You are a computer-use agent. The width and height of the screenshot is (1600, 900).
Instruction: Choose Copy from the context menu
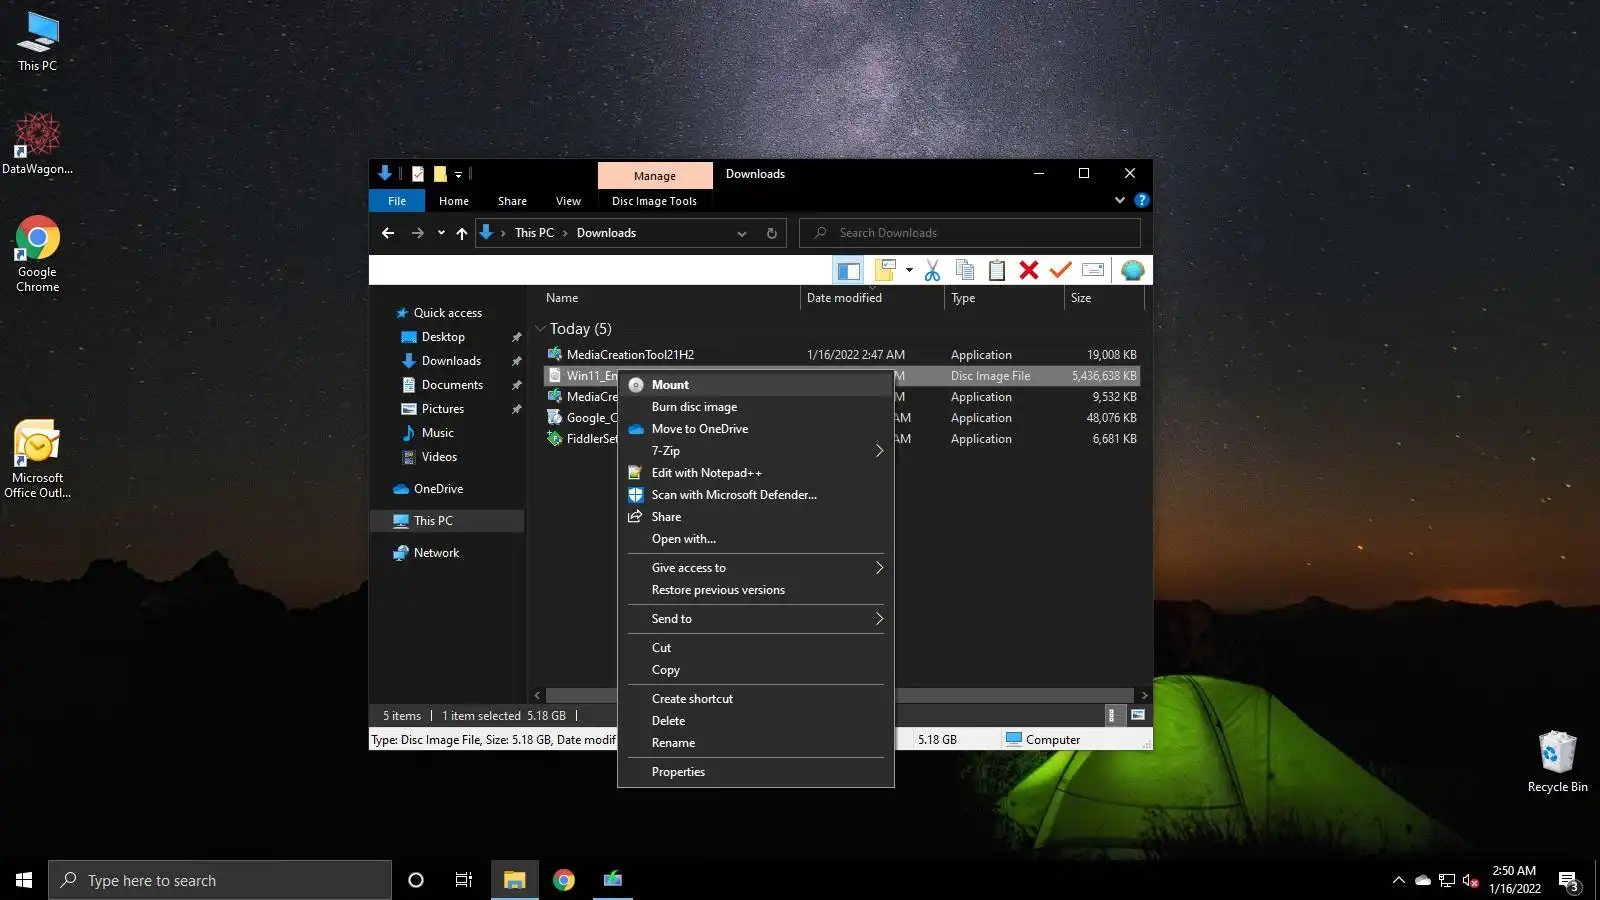[x=755, y=670]
